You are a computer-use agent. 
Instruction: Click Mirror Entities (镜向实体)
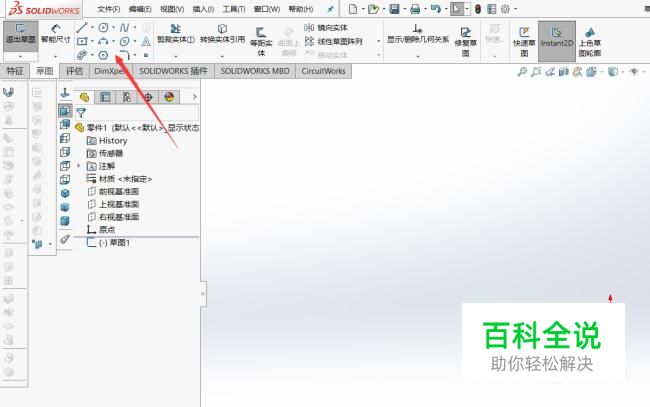326,28
